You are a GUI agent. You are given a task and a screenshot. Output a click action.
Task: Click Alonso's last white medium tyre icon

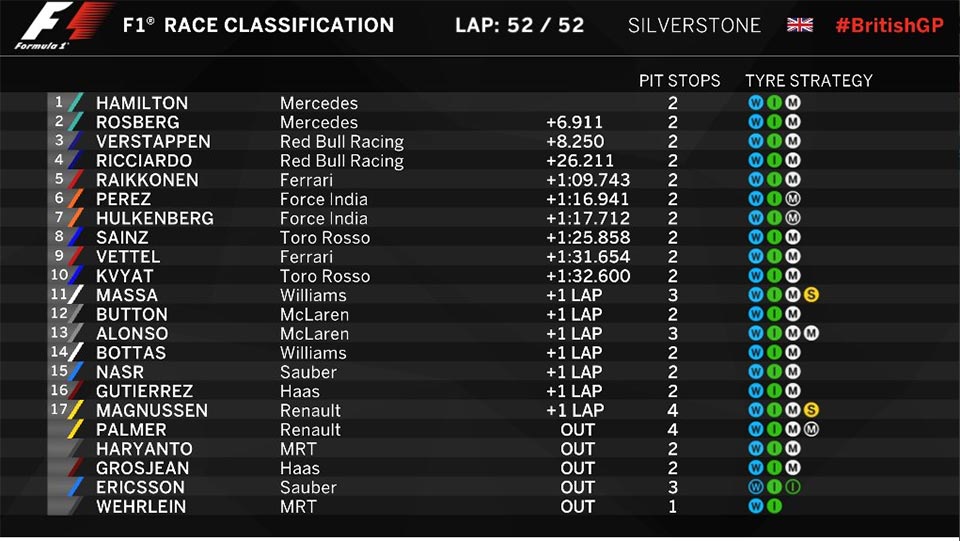pos(811,334)
